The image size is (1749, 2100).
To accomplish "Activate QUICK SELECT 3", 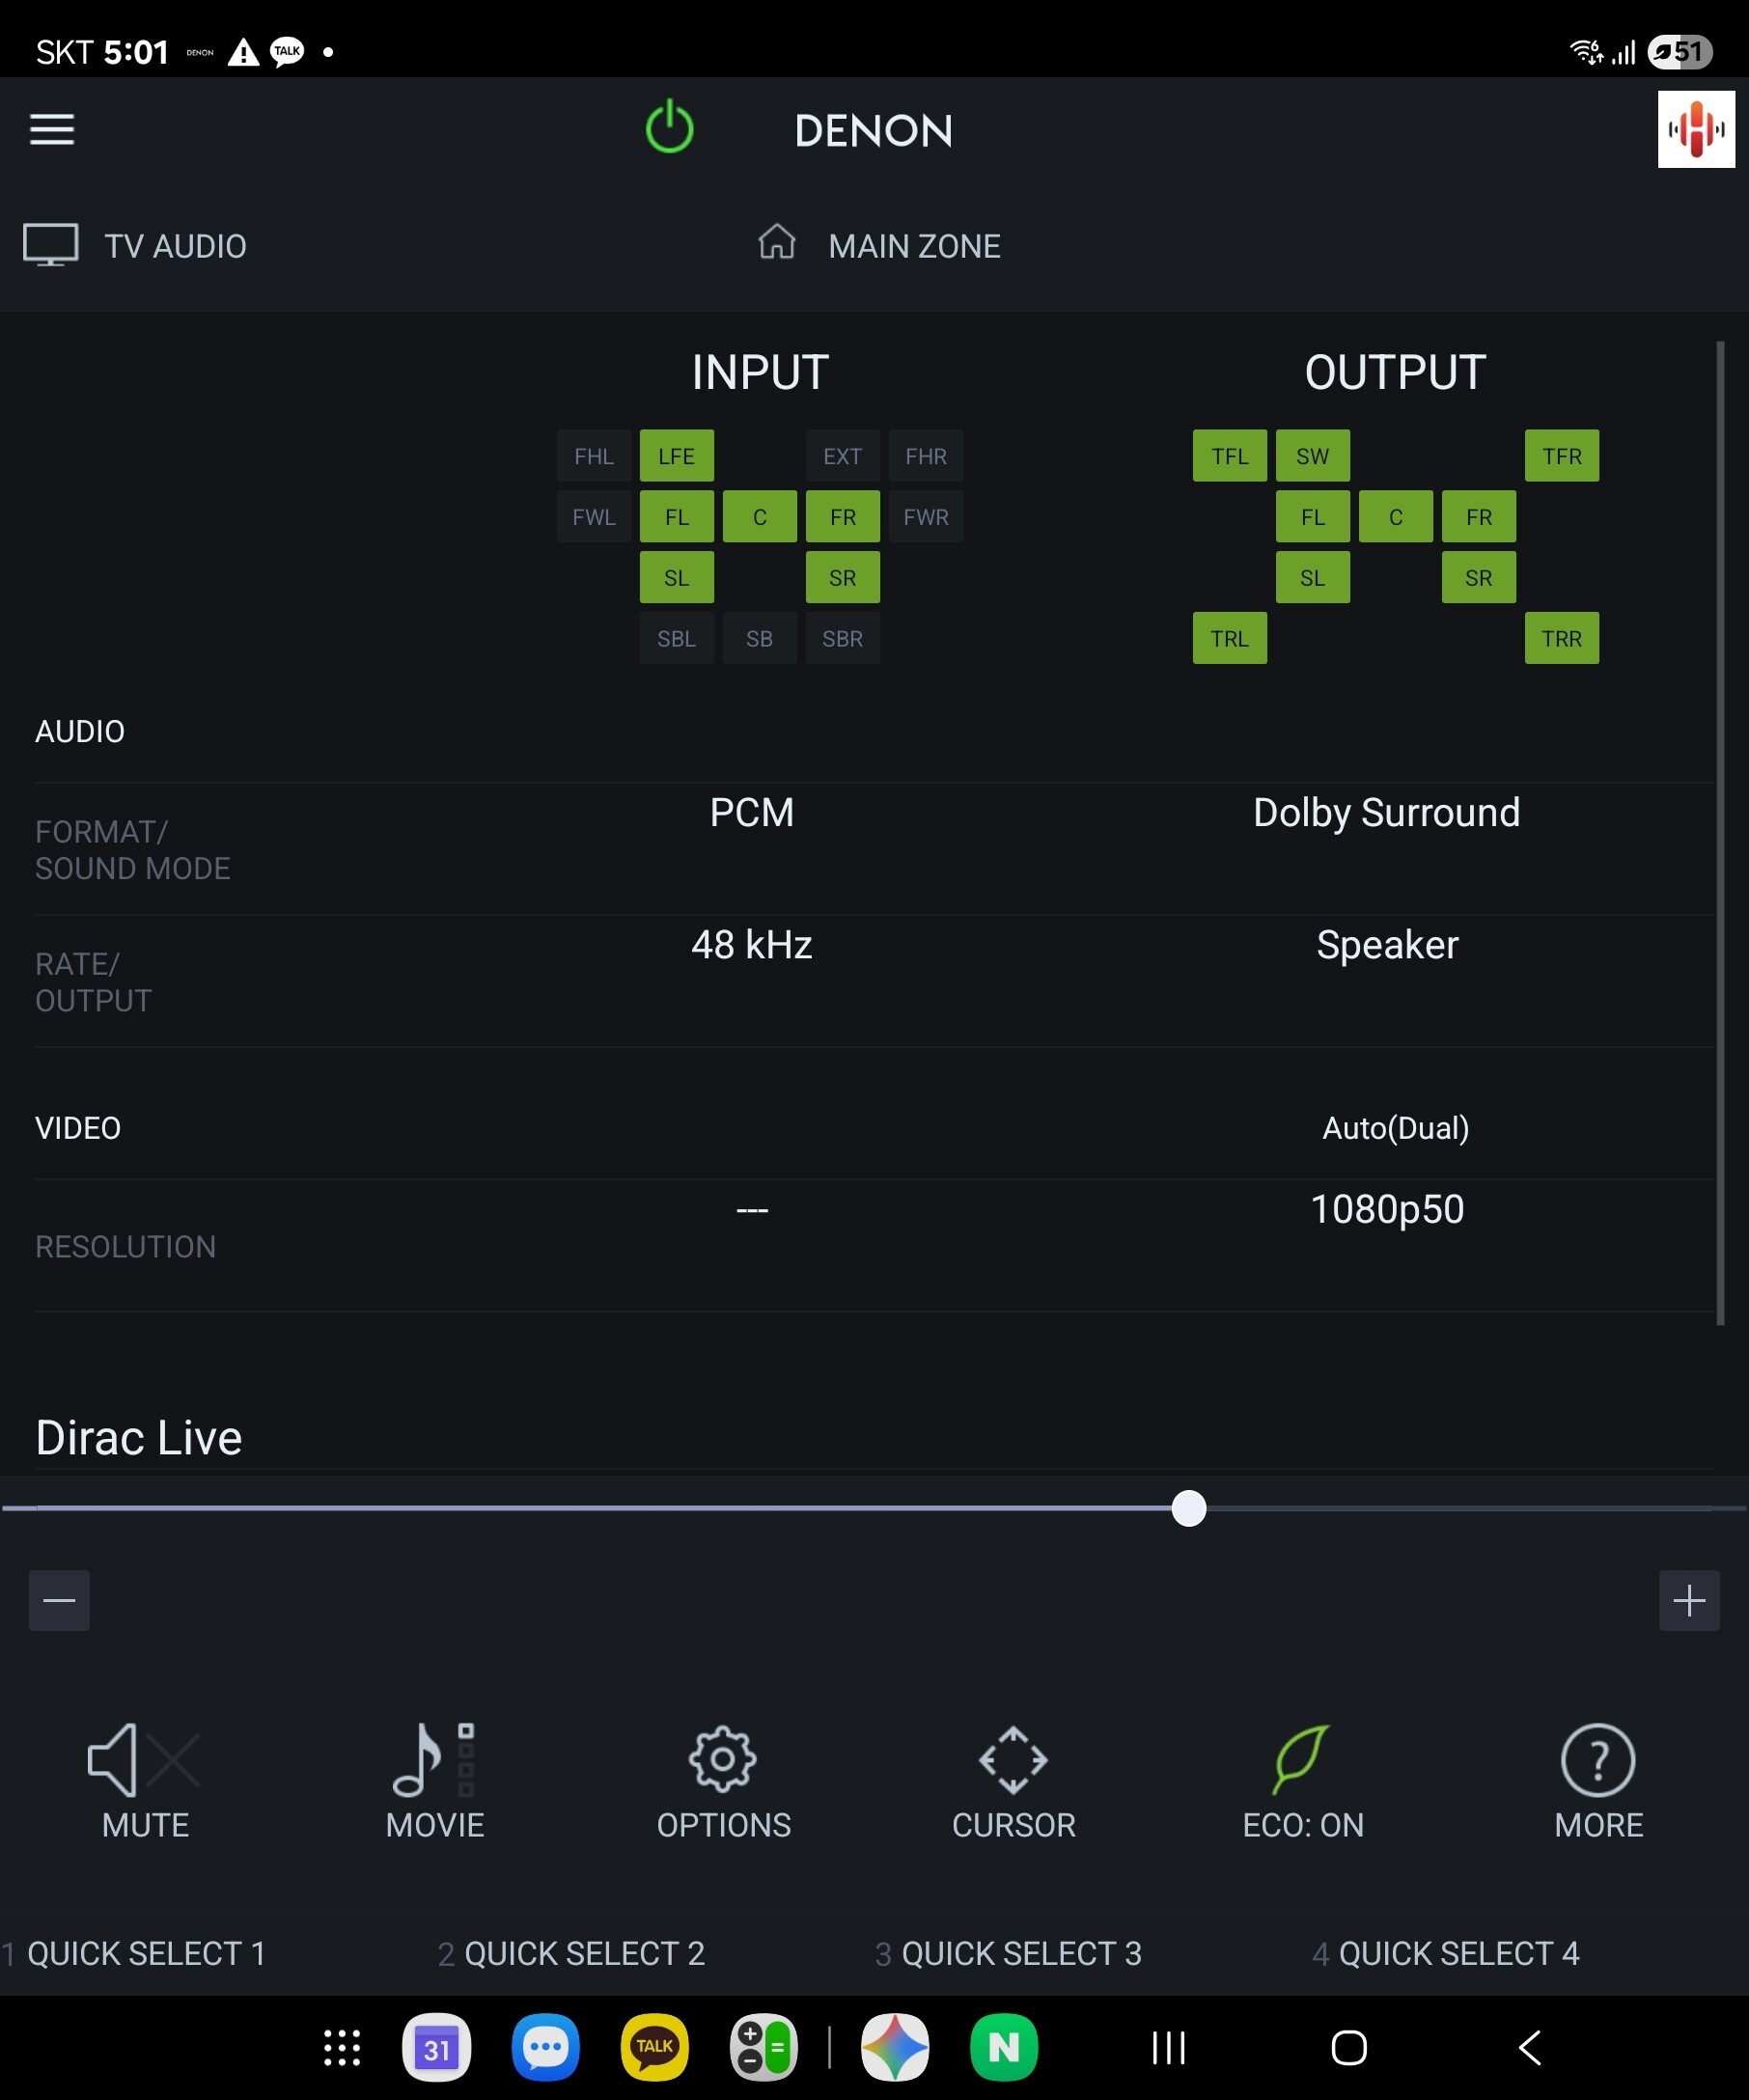I will 1021,1954.
